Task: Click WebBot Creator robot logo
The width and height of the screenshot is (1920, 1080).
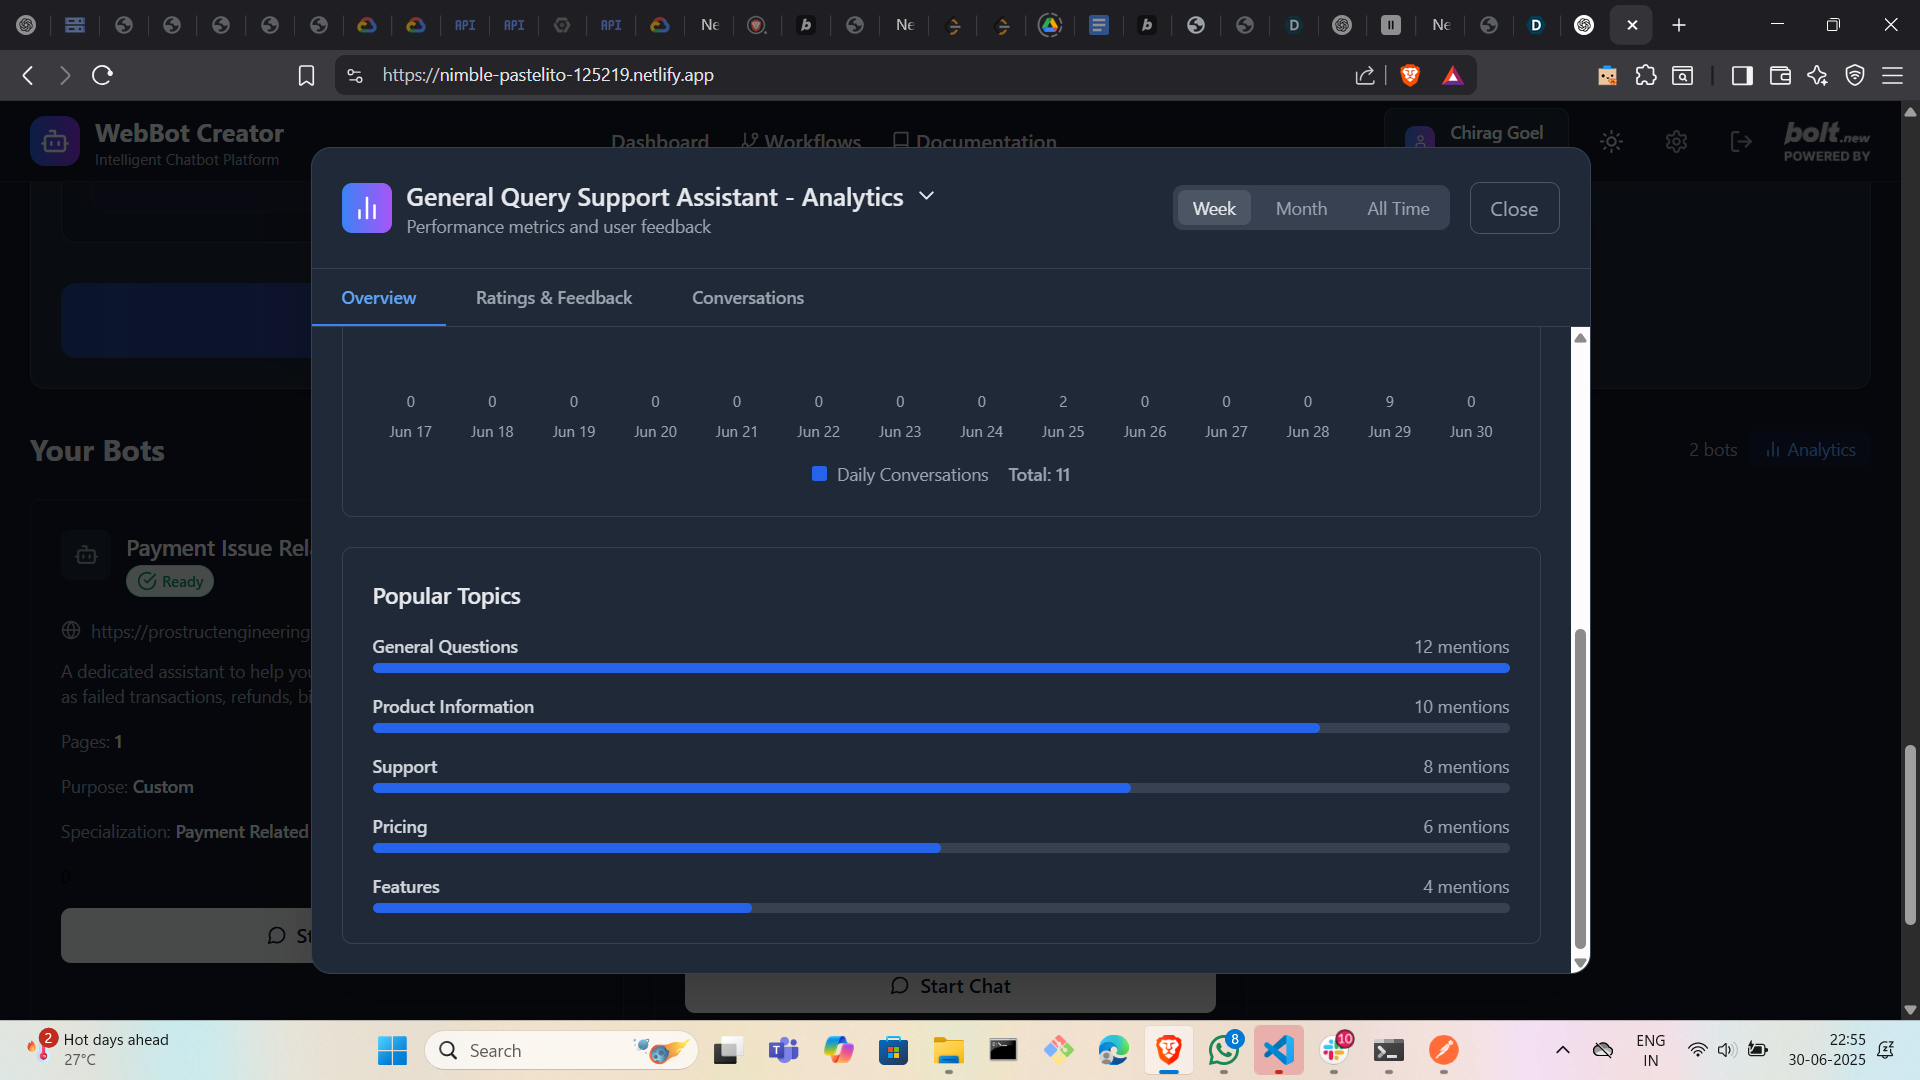Action: (54, 142)
